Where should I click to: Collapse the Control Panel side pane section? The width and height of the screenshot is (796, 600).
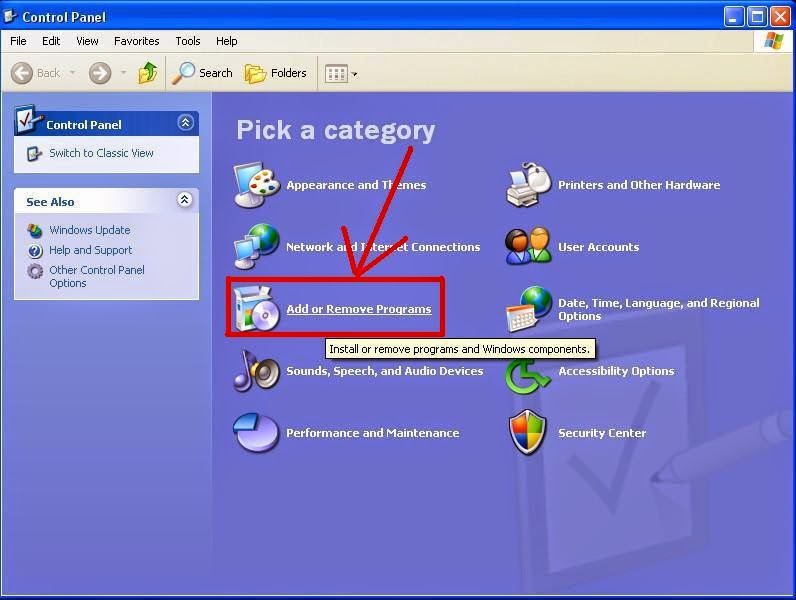coord(185,122)
